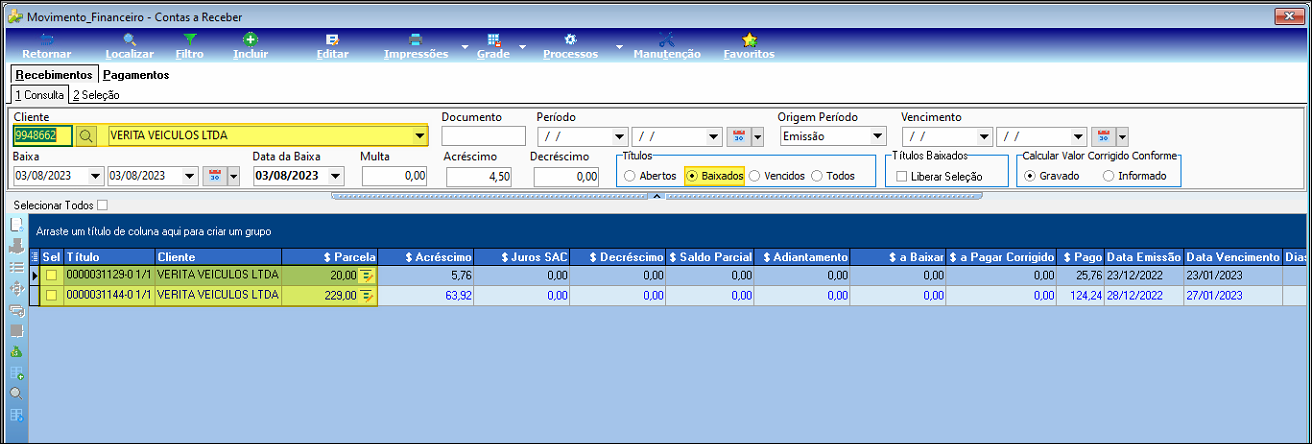Open the 2 Seleção tab
1312x444 pixels.
[96, 95]
